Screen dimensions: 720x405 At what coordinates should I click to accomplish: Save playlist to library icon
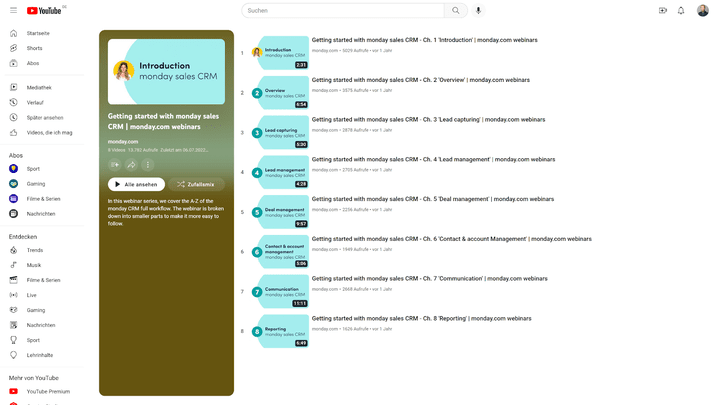[x=115, y=164]
